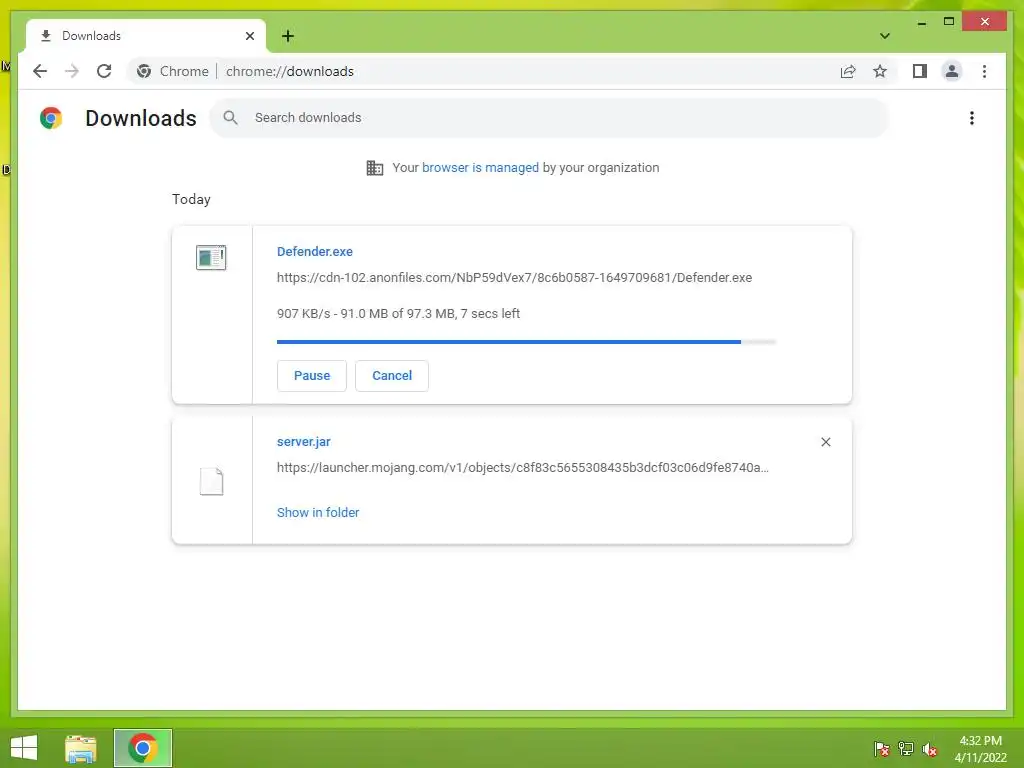Cancel the Defender.exe download
This screenshot has height=768, width=1024.
click(x=392, y=376)
